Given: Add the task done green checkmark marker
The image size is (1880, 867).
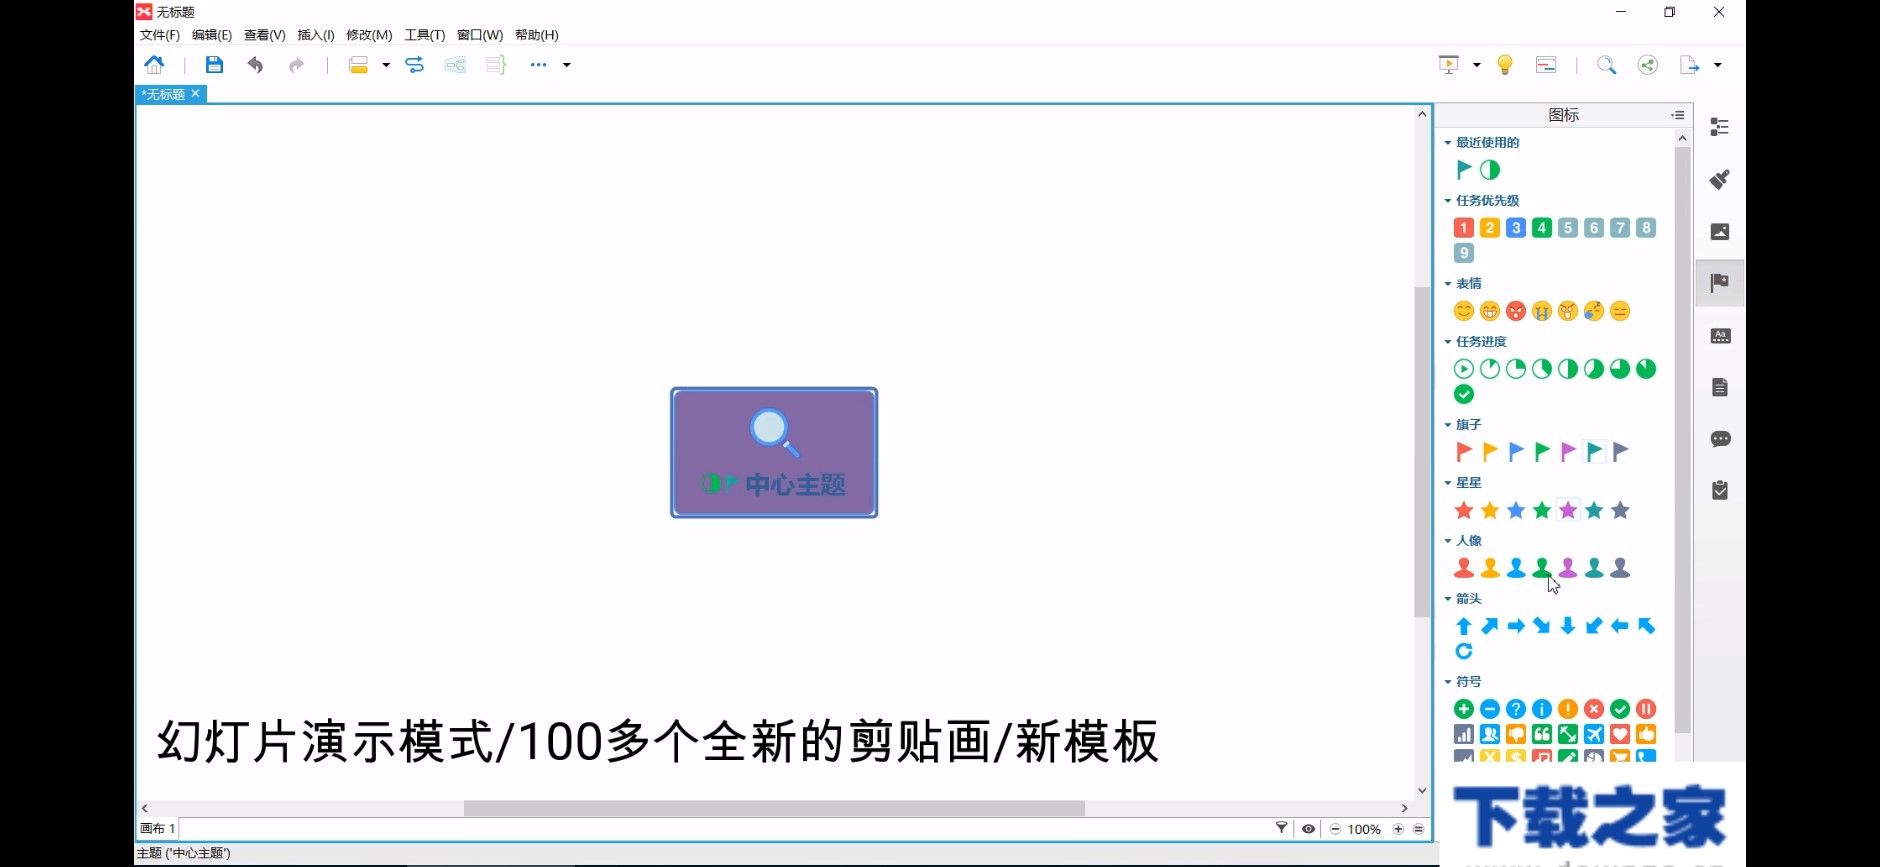Looking at the screenshot, I should coord(1464,394).
